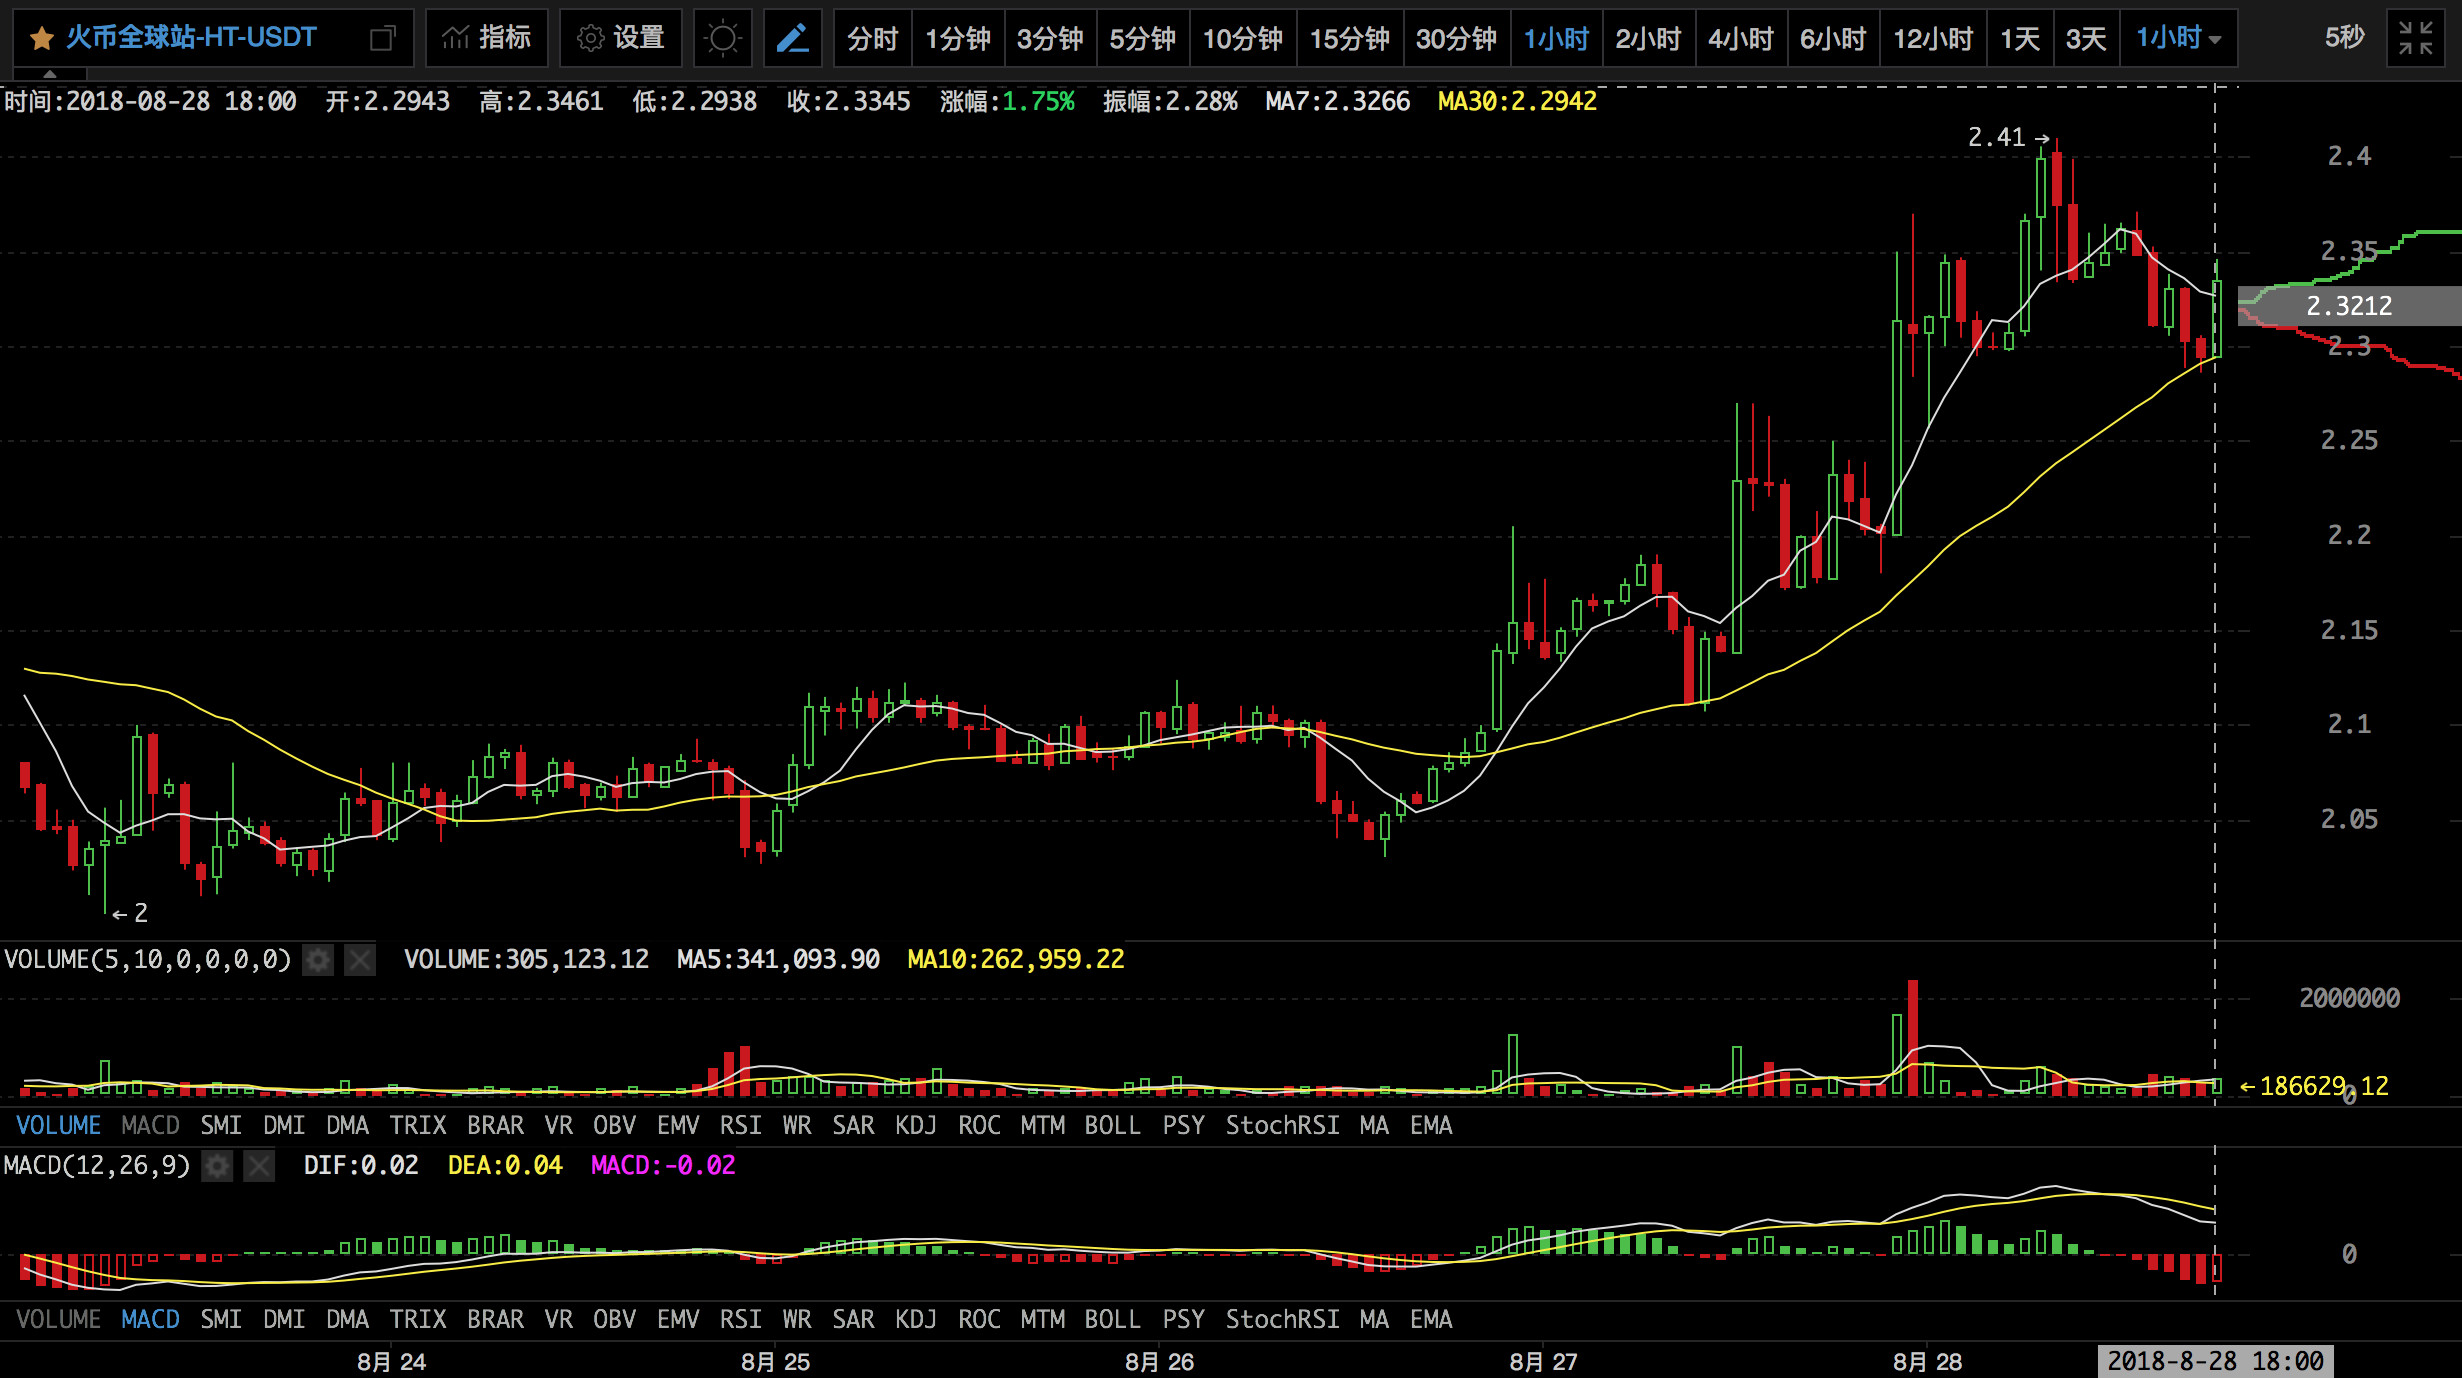Select SAR in the MACD panel row
Viewport: 2462px width, 1378px height.
[x=853, y=1320]
